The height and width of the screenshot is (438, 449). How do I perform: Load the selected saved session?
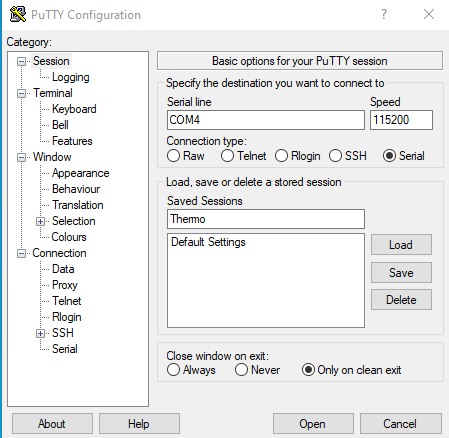pyautogui.click(x=401, y=245)
